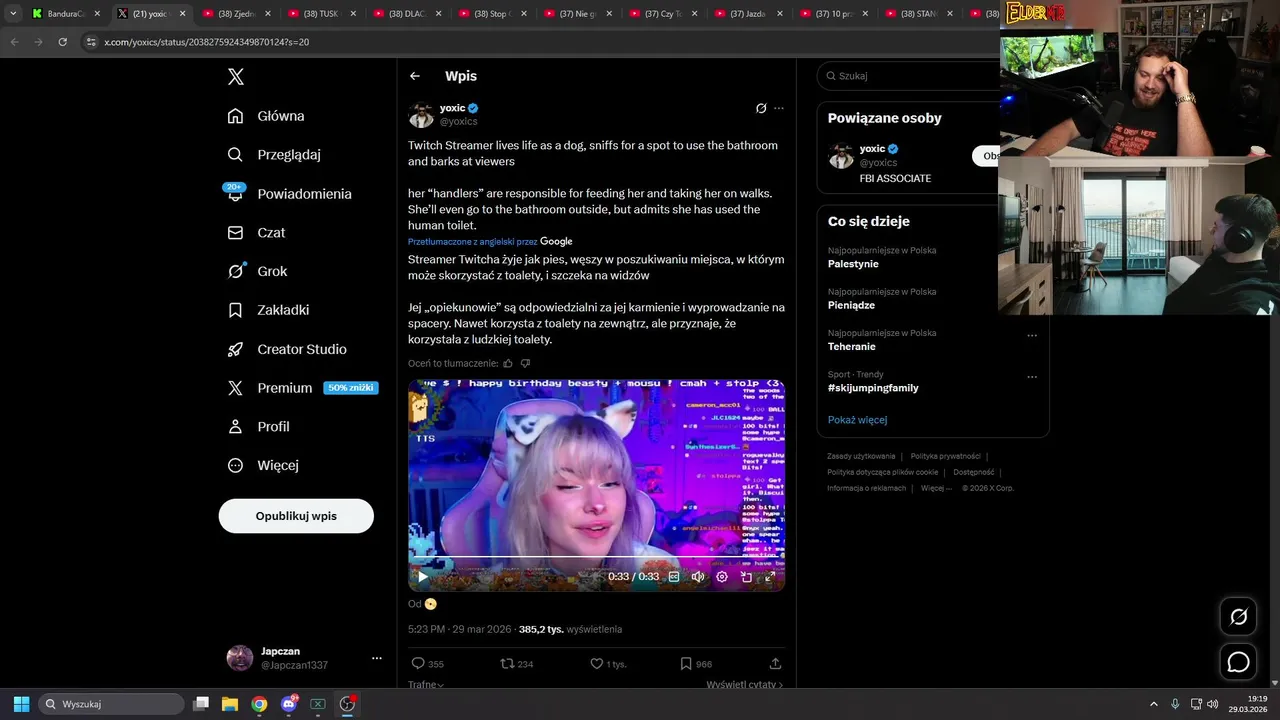Repost the post with 234 reposts
Image resolution: width=1280 pixels, height=720 pixels.
(517, 664)
